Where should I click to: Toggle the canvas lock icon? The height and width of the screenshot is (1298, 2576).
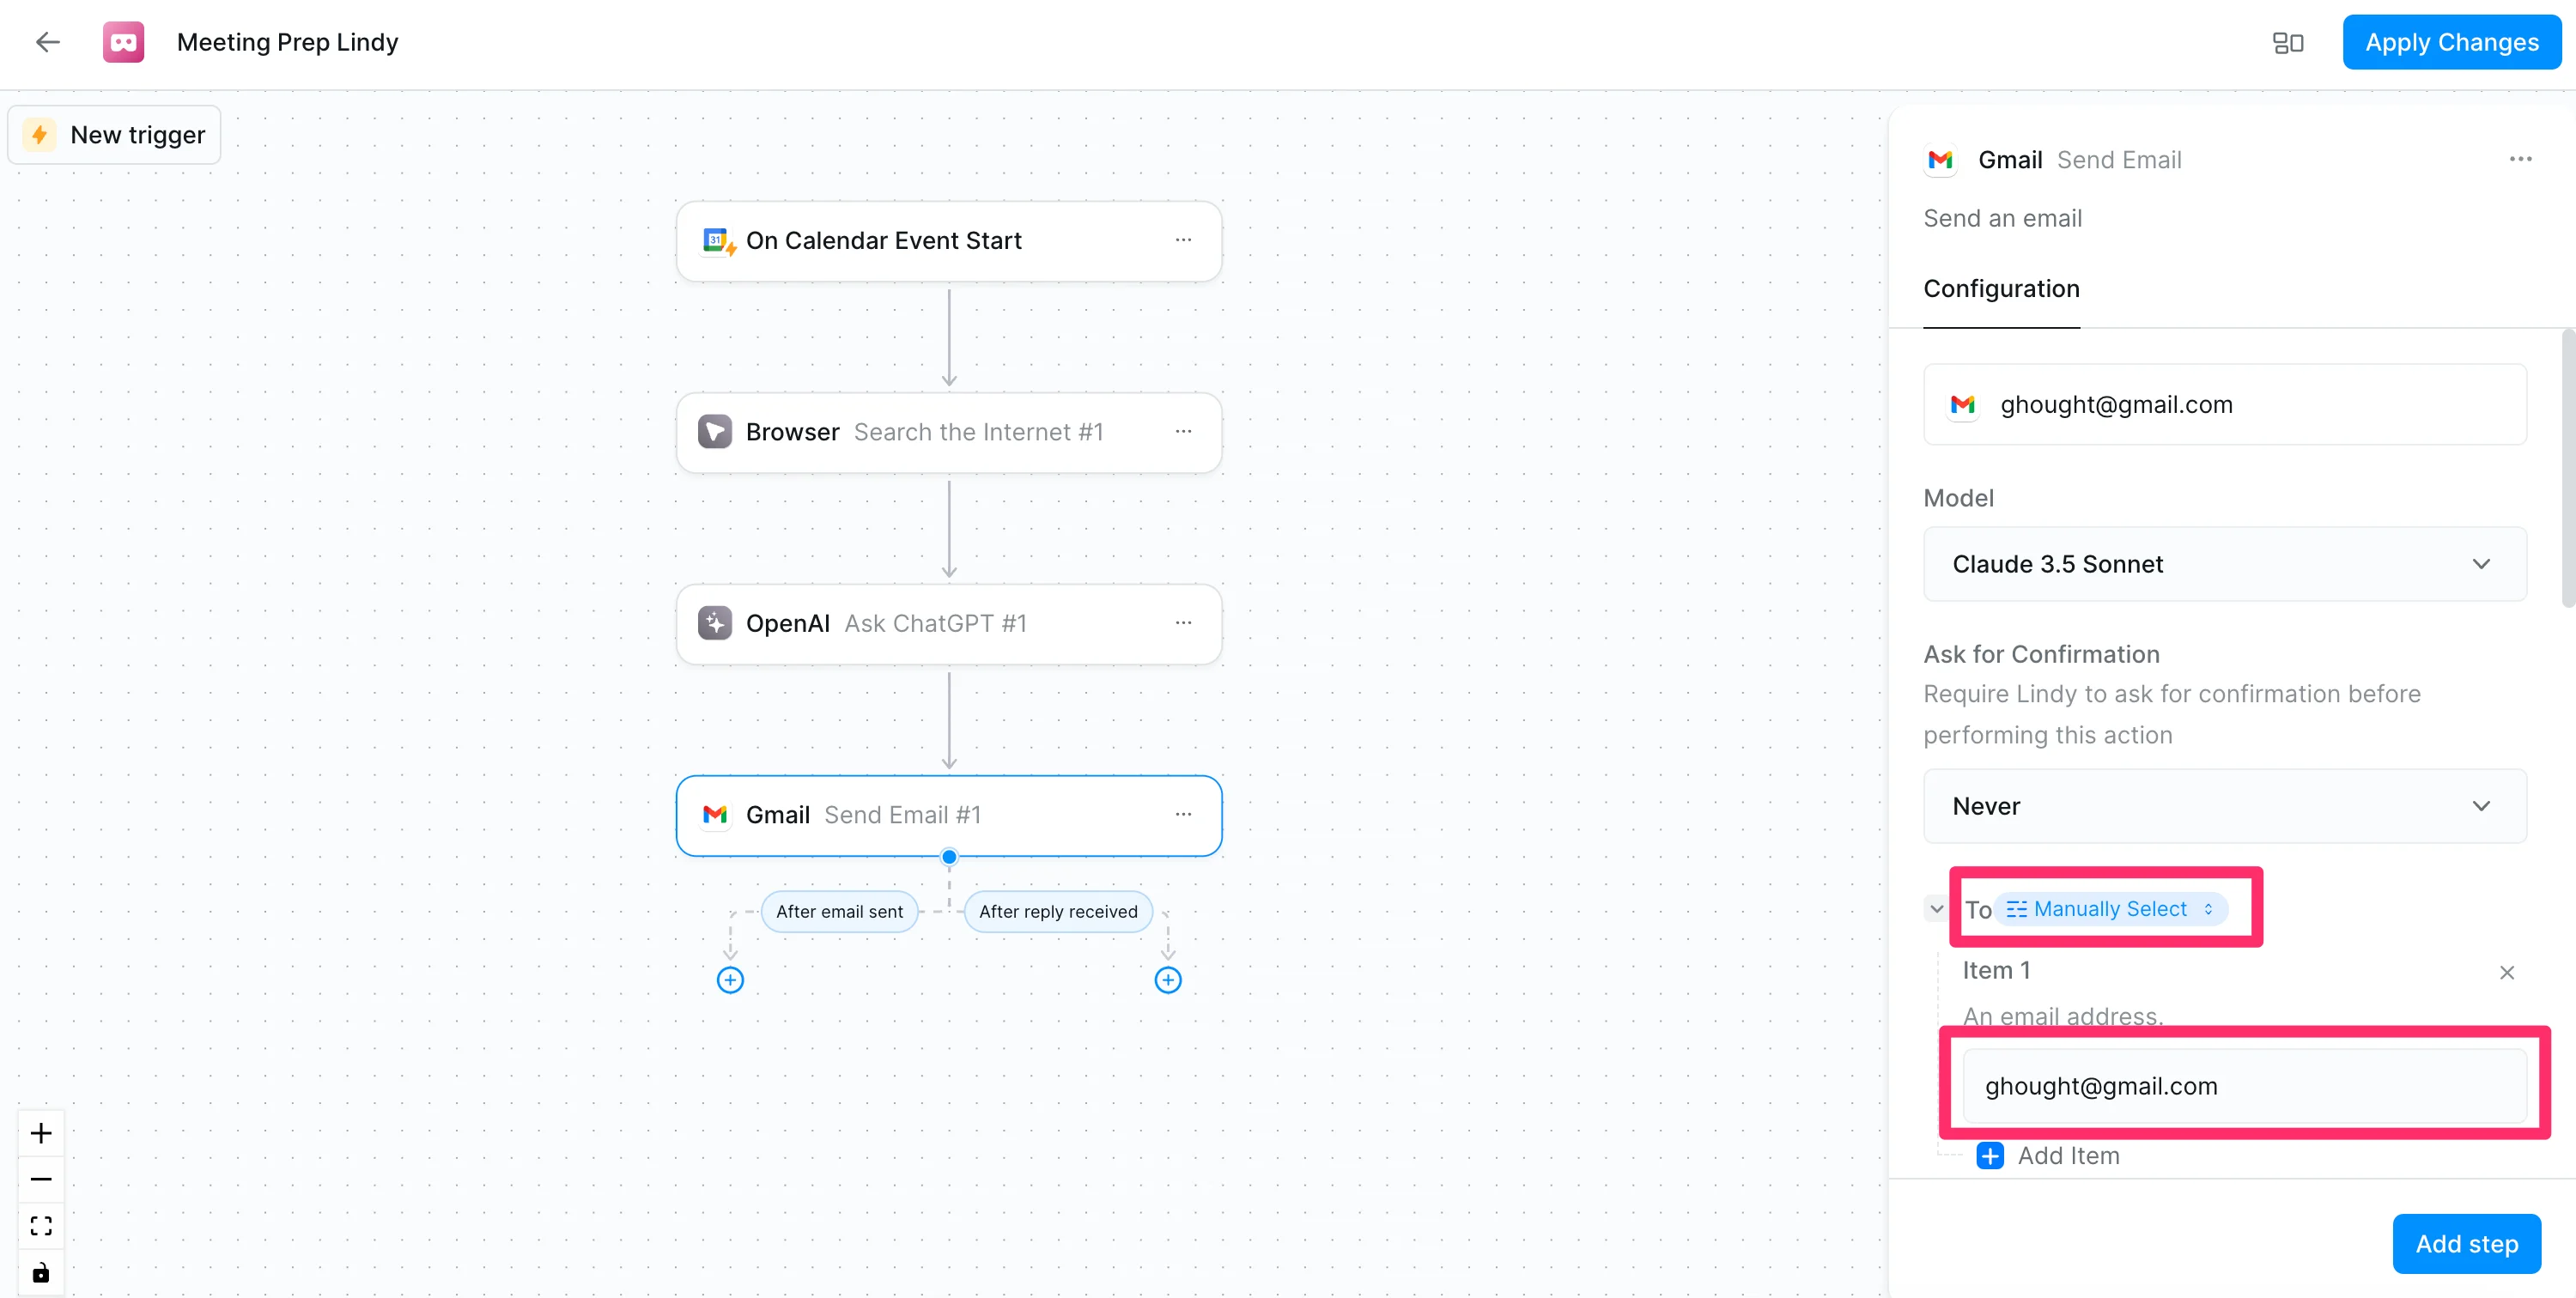tap(41, 1273)
